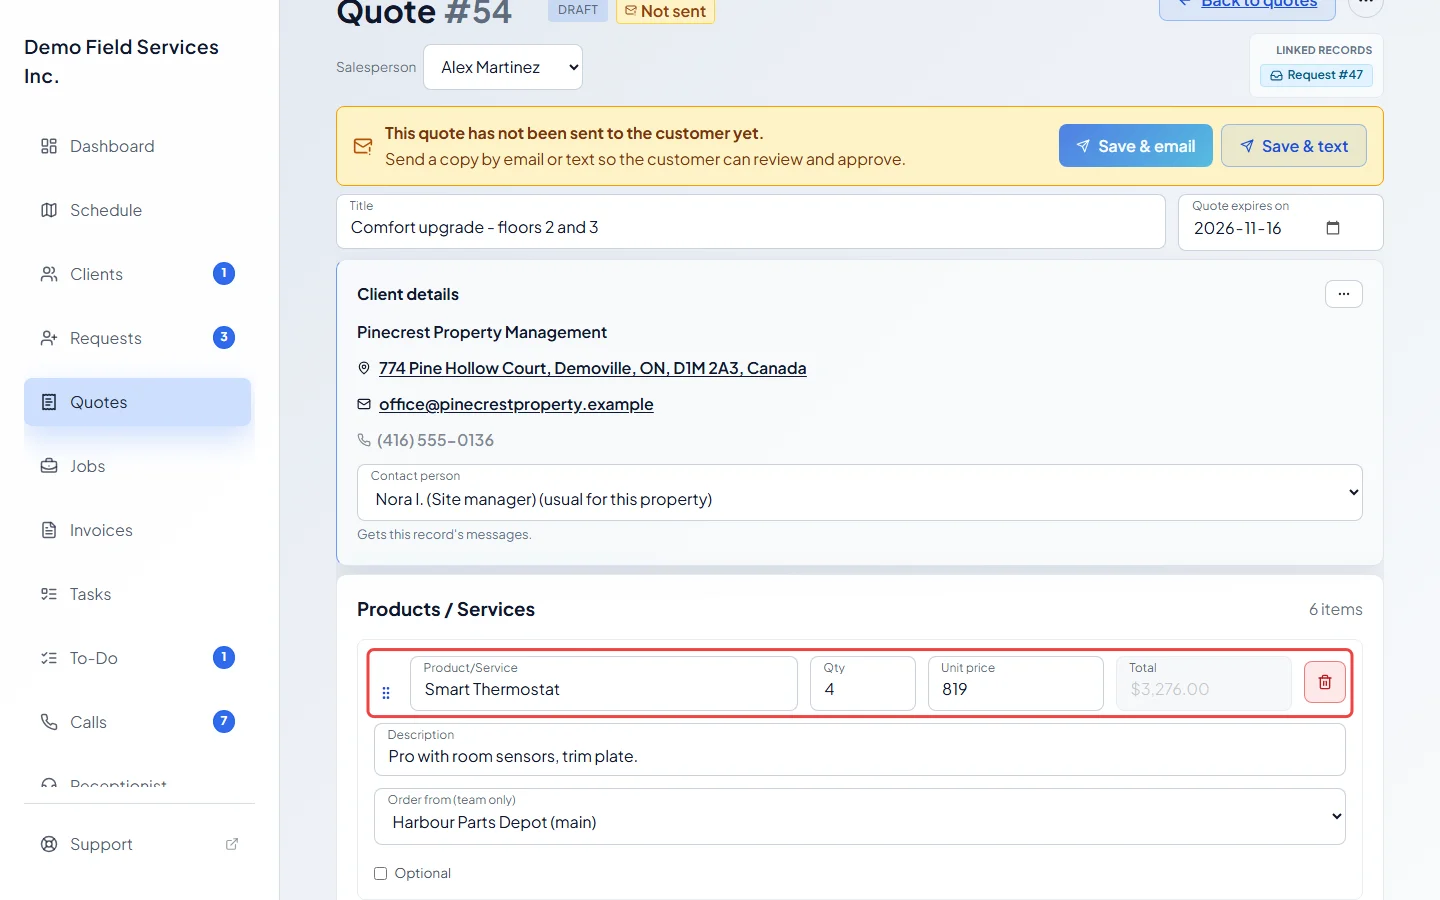Tick the Optional checkbox
Screen dimensions: 1440x900
(381, 873)
